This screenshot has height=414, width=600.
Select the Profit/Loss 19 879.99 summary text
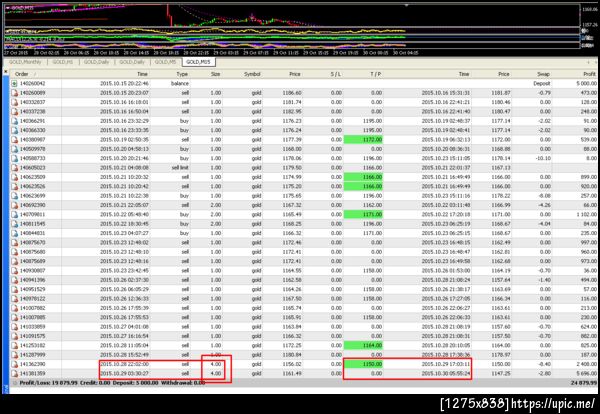(48, 383)
